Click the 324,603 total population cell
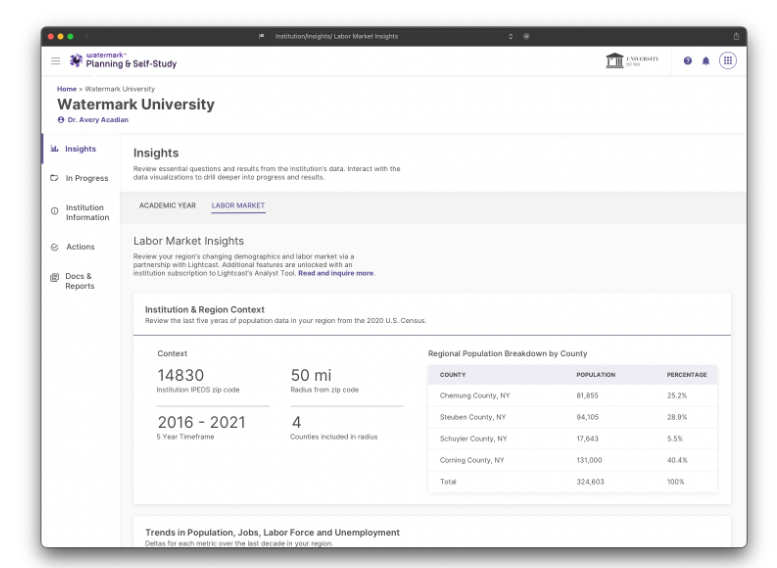The height and width of the screenshot is (568, 777). [590, 482]
